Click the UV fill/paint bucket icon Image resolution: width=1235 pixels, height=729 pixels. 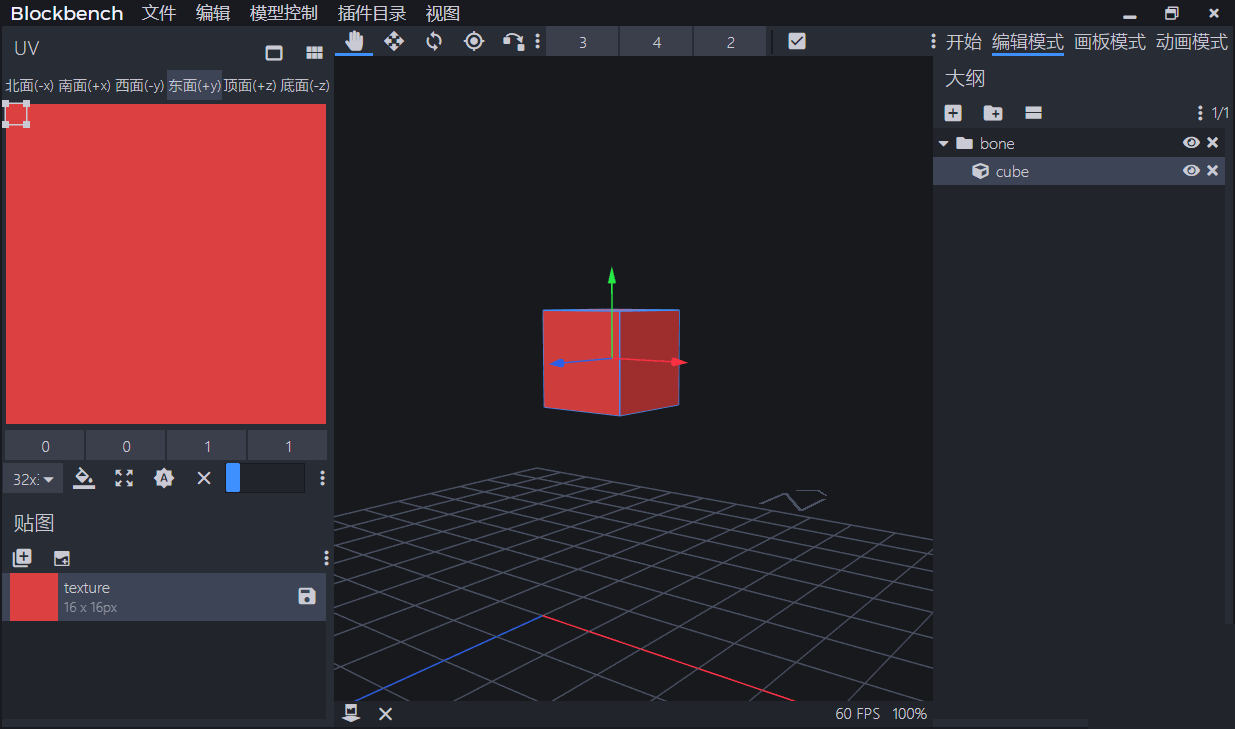(85, 478)
